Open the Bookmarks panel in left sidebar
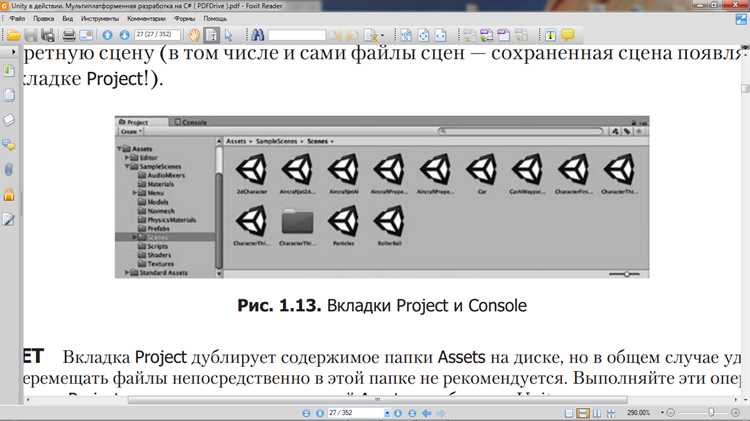Screen dimensions: 750x421 click(x=9, y=70)
